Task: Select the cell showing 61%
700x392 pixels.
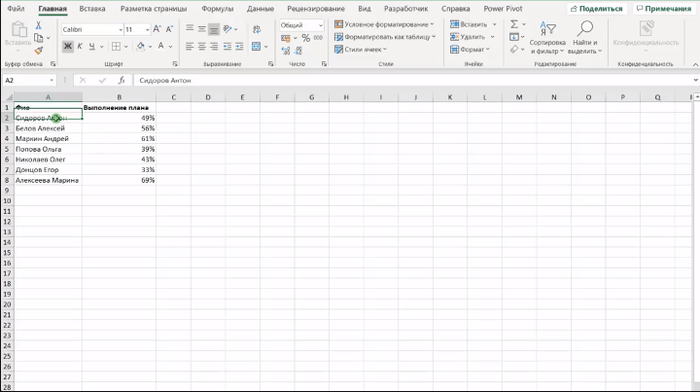Action: click(119, 138)
